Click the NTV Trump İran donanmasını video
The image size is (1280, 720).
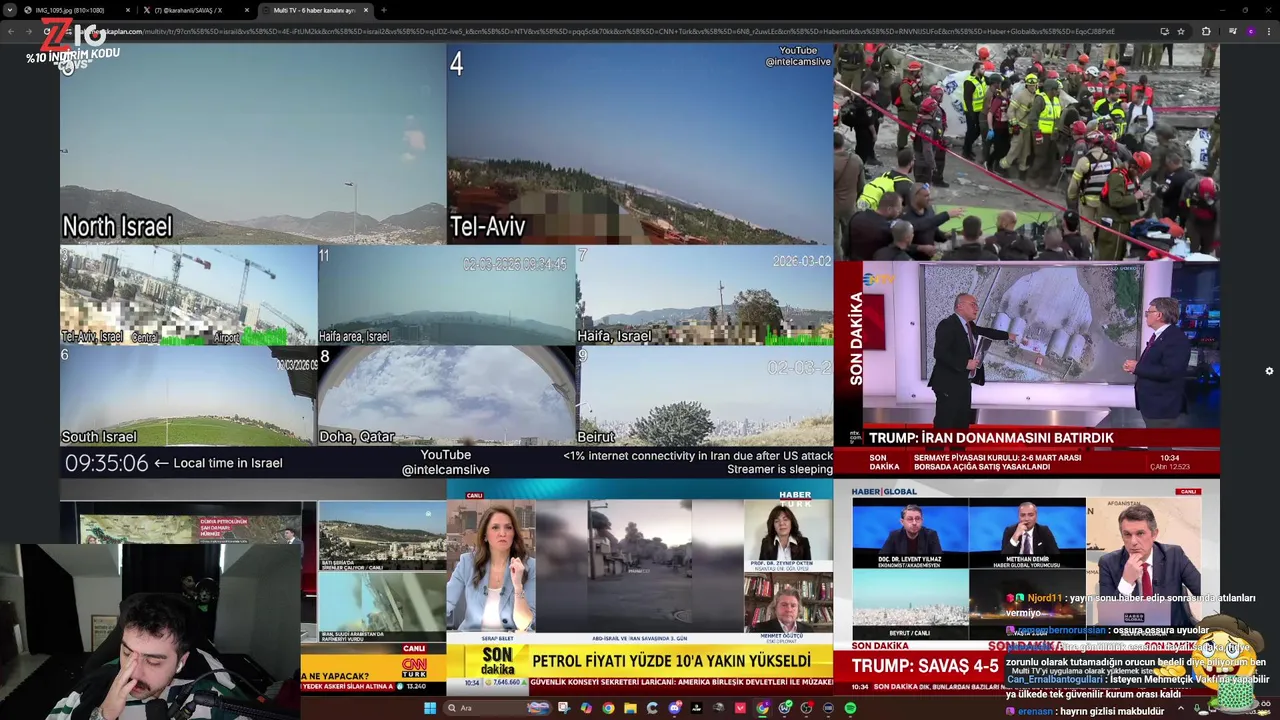[1027, 368]
